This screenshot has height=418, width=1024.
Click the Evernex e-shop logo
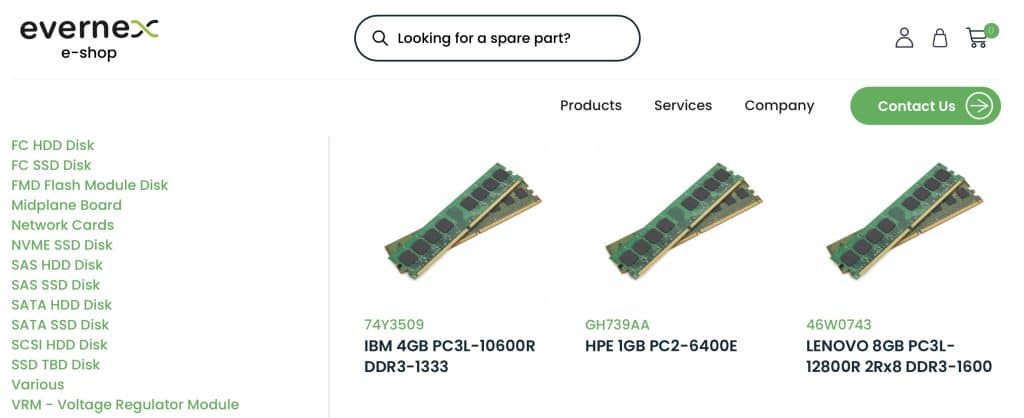(x=89, y=38)
